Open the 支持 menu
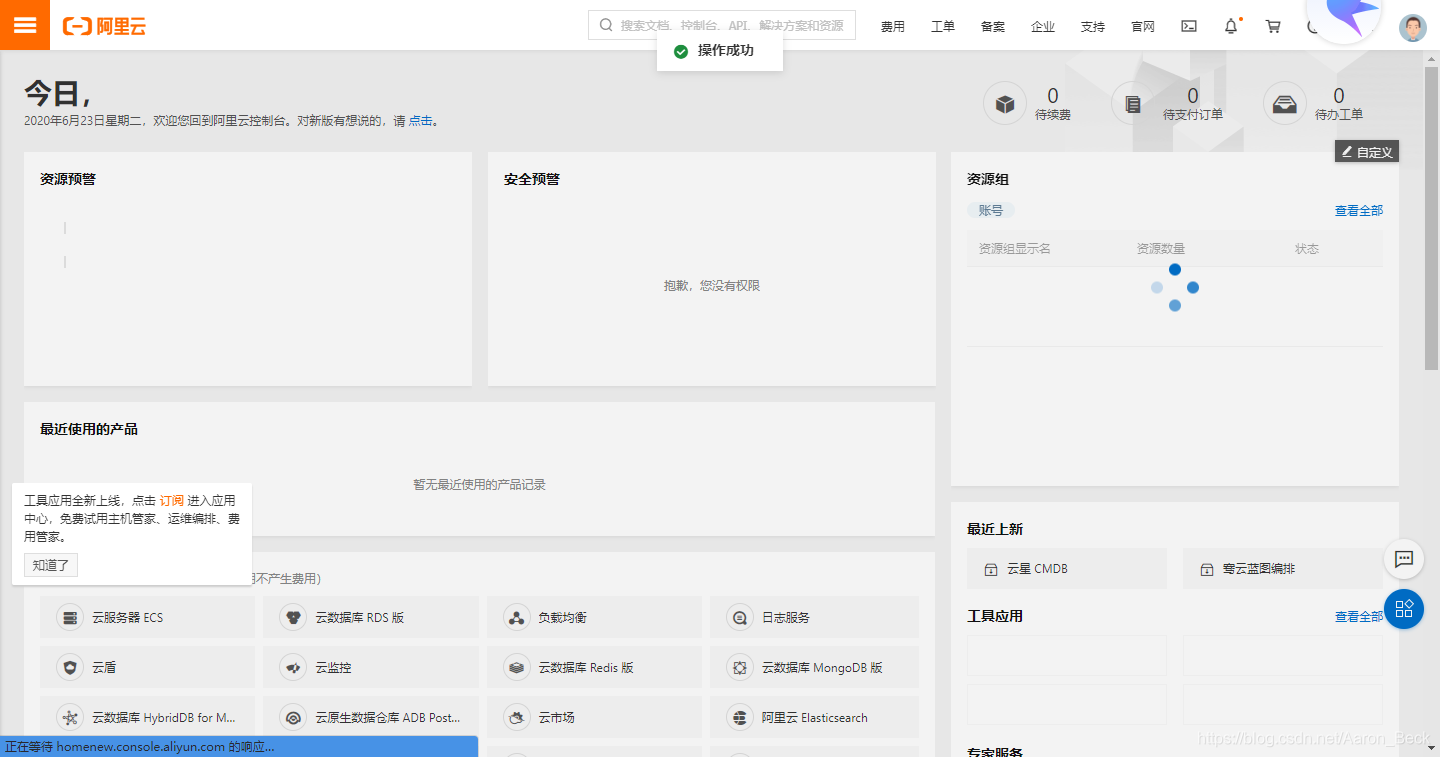Viewport: 1440px width, 757px height. [x=1093, y=27]
